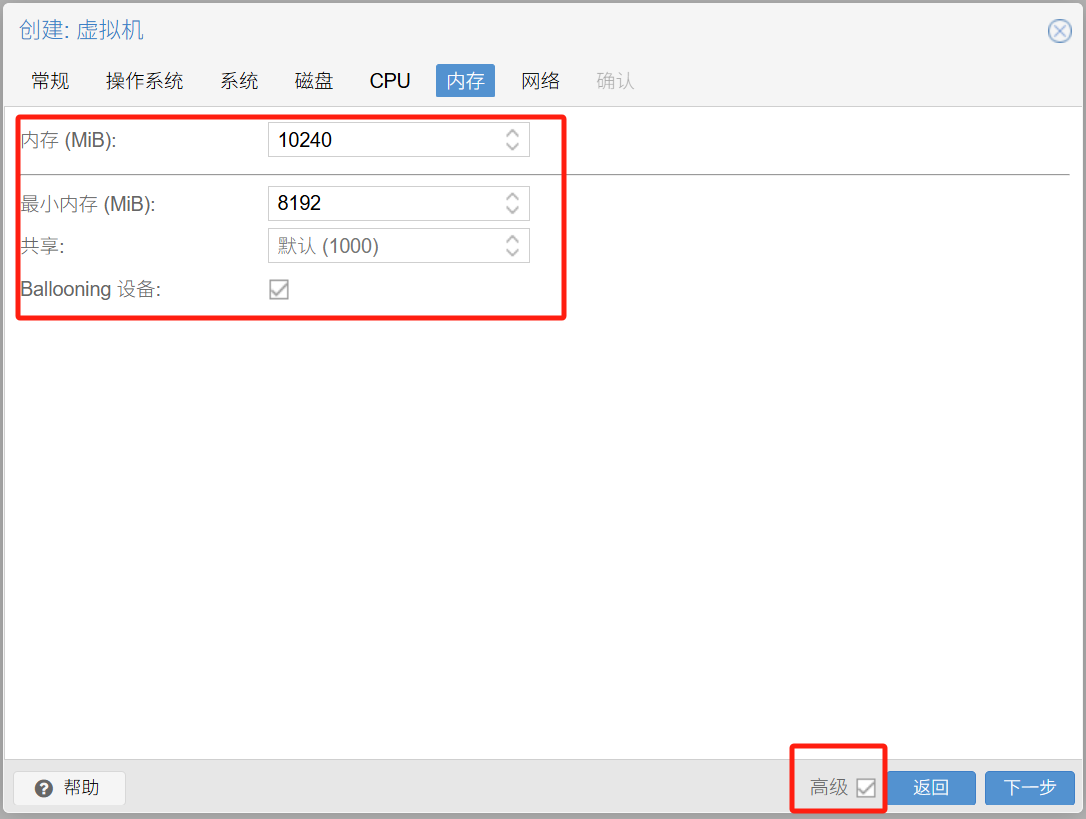
Task: Click the Ballooning 设备 label
Action: 91,289
